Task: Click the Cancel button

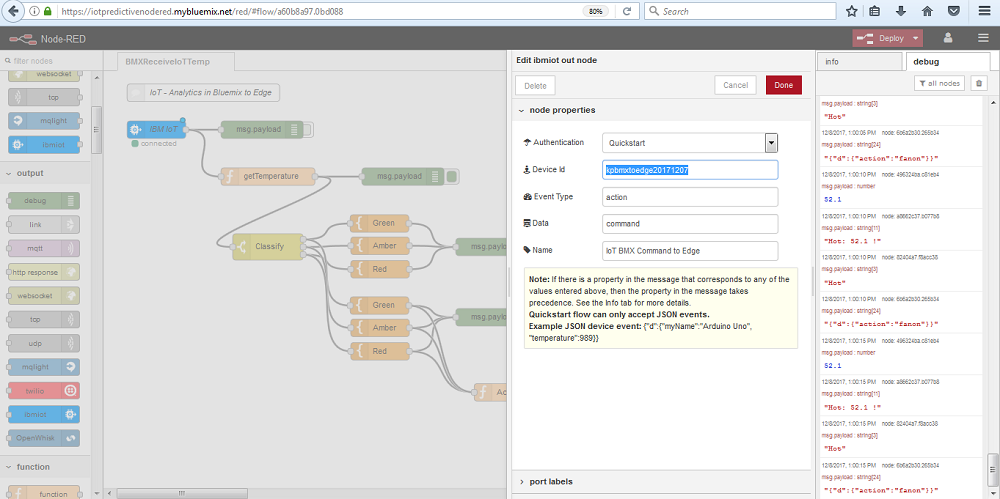Action: click(735, 86)
